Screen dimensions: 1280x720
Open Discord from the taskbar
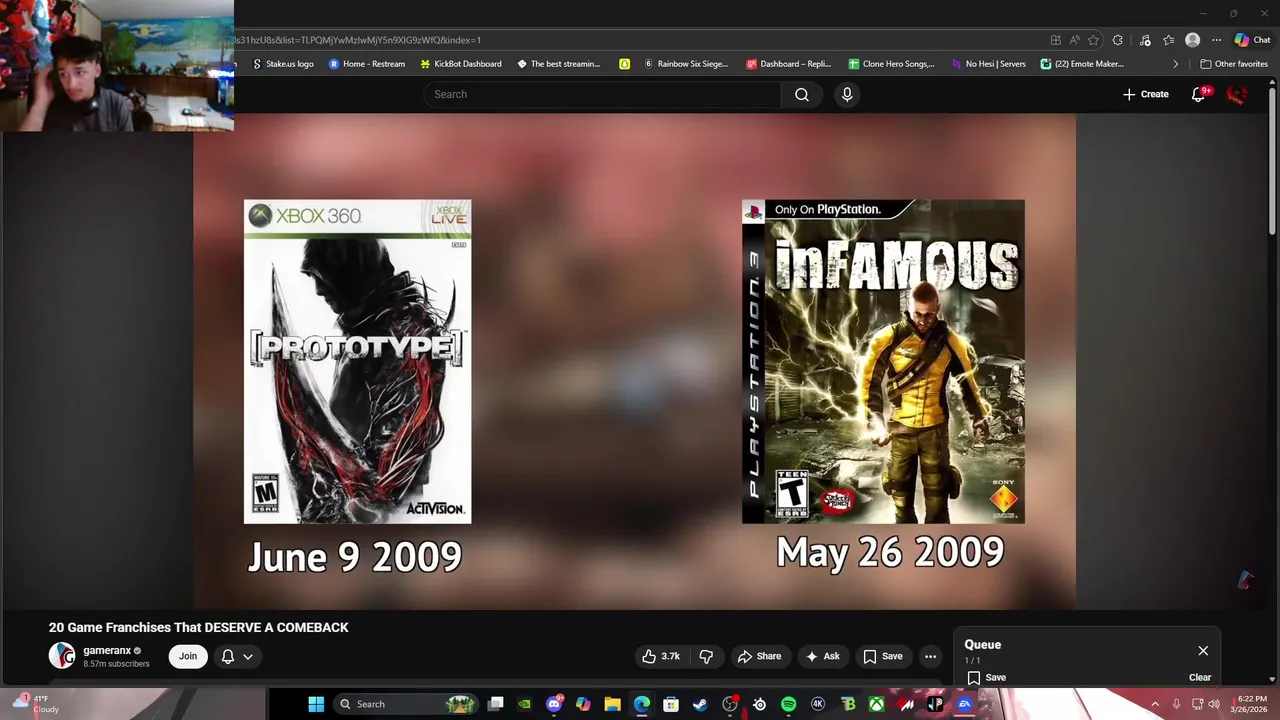[554, 704]
